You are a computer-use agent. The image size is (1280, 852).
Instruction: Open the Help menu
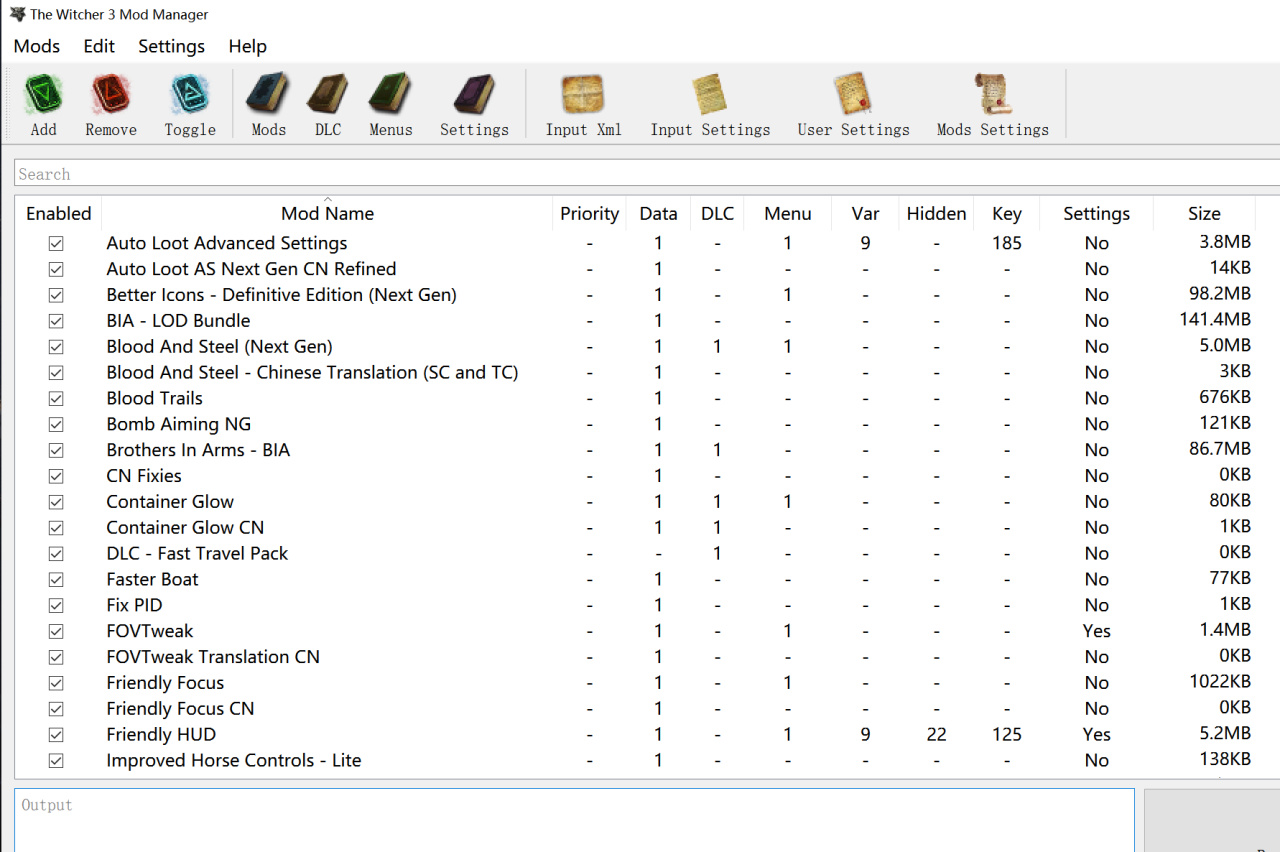(x=247, y=46)
